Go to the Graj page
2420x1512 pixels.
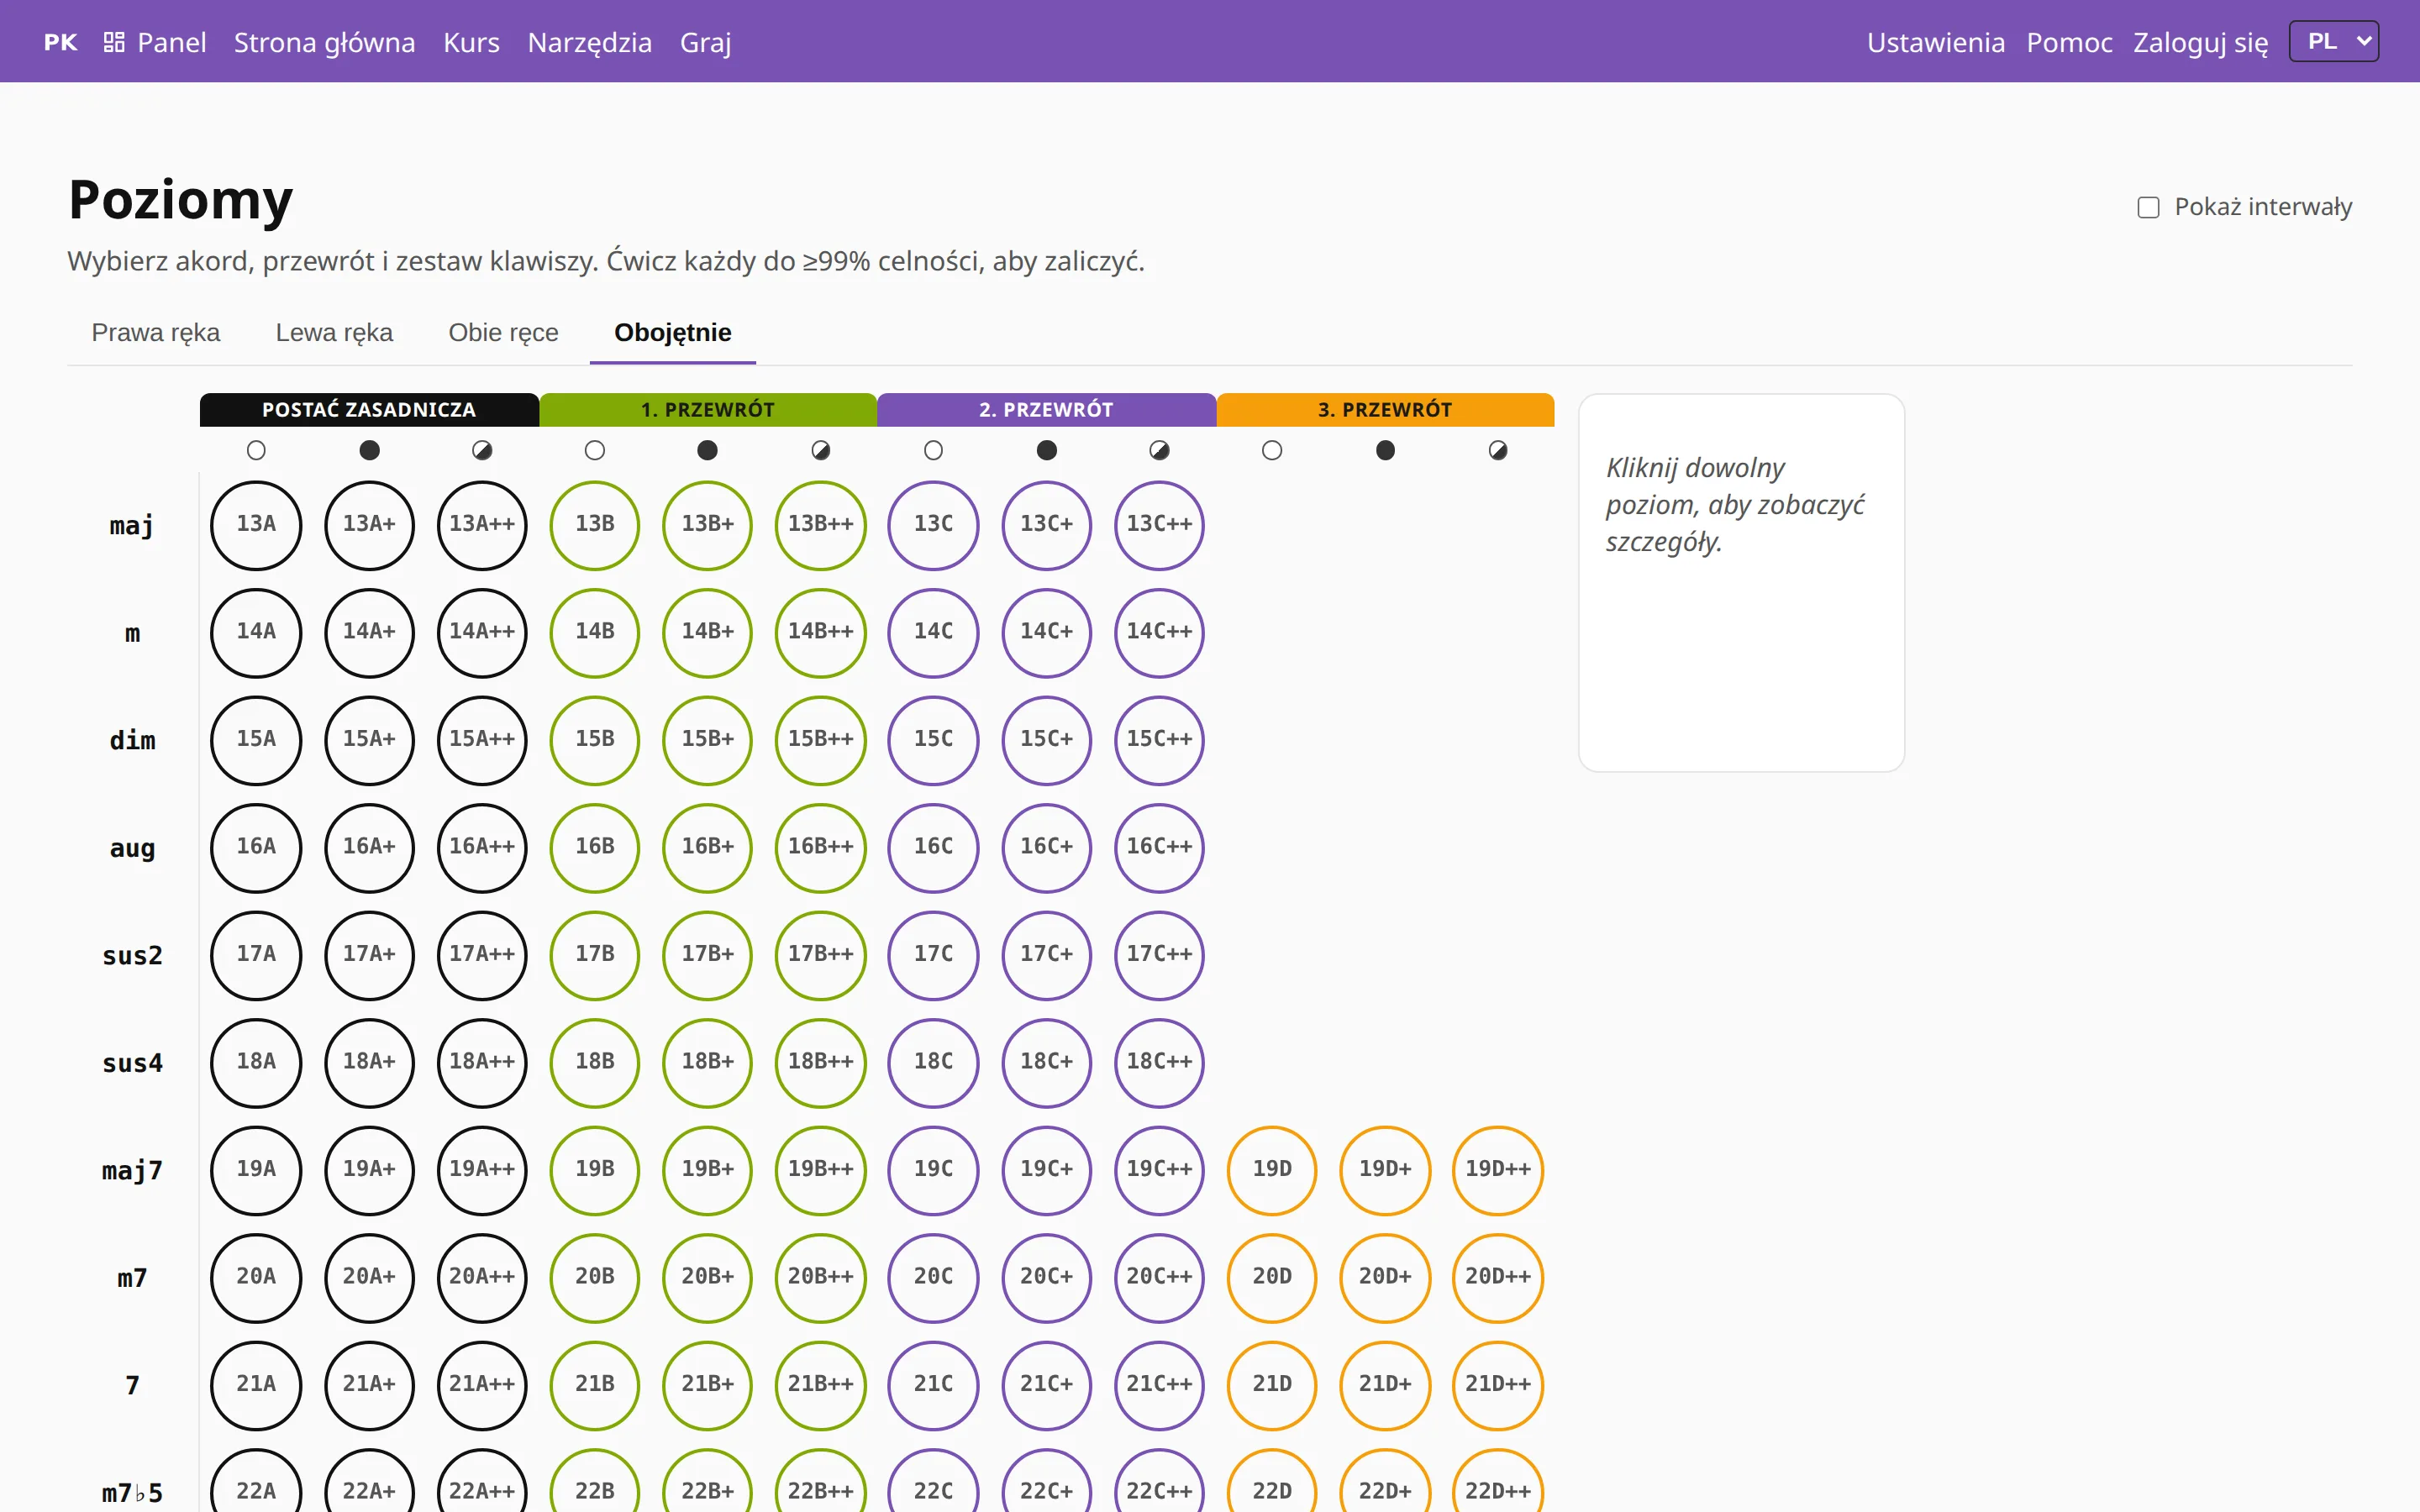click(x=706, y=42)
